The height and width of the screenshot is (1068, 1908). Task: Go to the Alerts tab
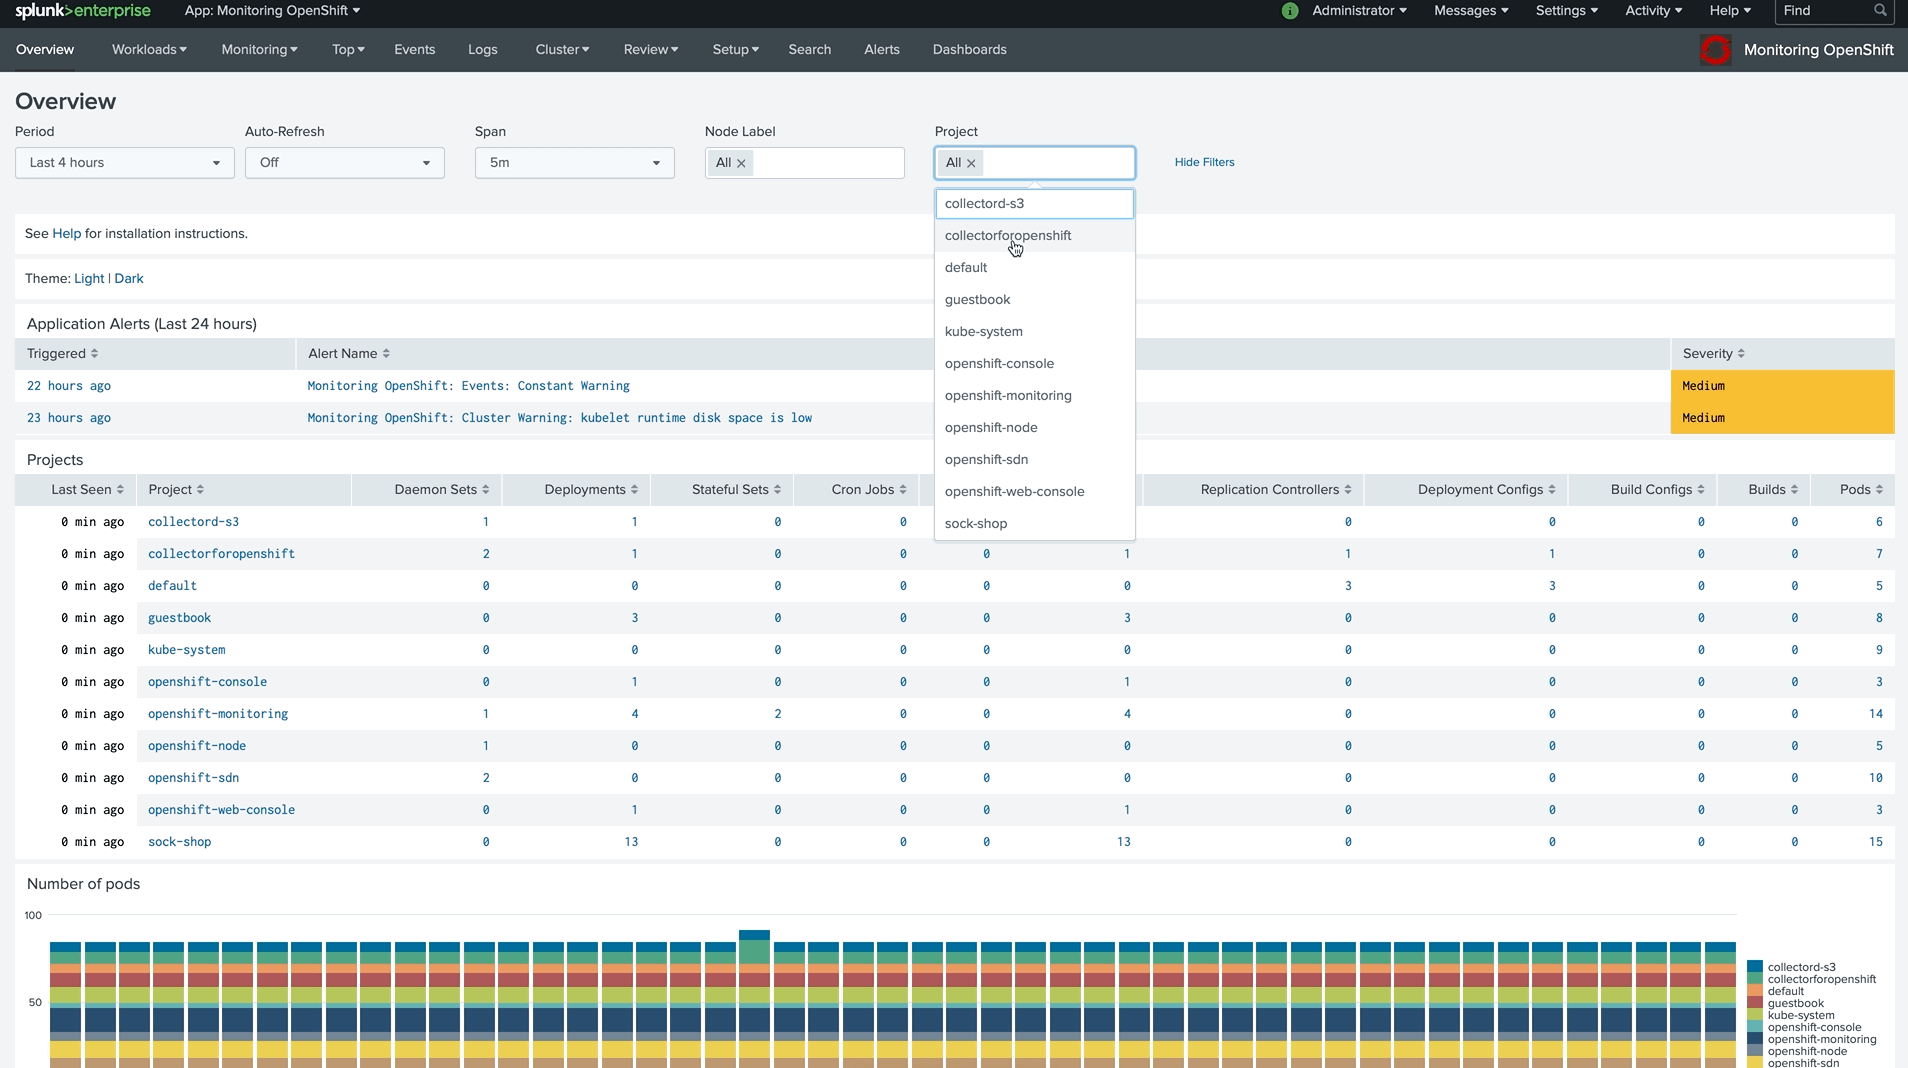pos(882,50)
